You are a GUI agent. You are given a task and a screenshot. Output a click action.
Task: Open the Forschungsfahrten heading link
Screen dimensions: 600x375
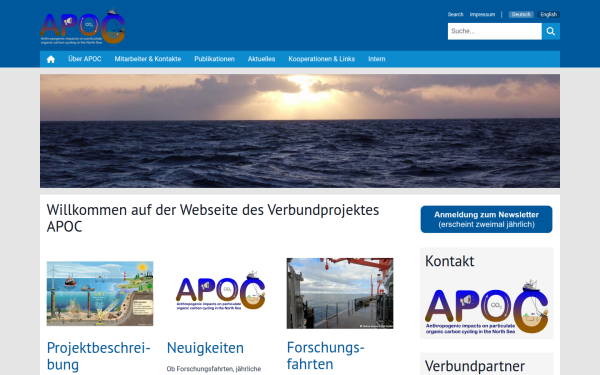coord(325,356)
